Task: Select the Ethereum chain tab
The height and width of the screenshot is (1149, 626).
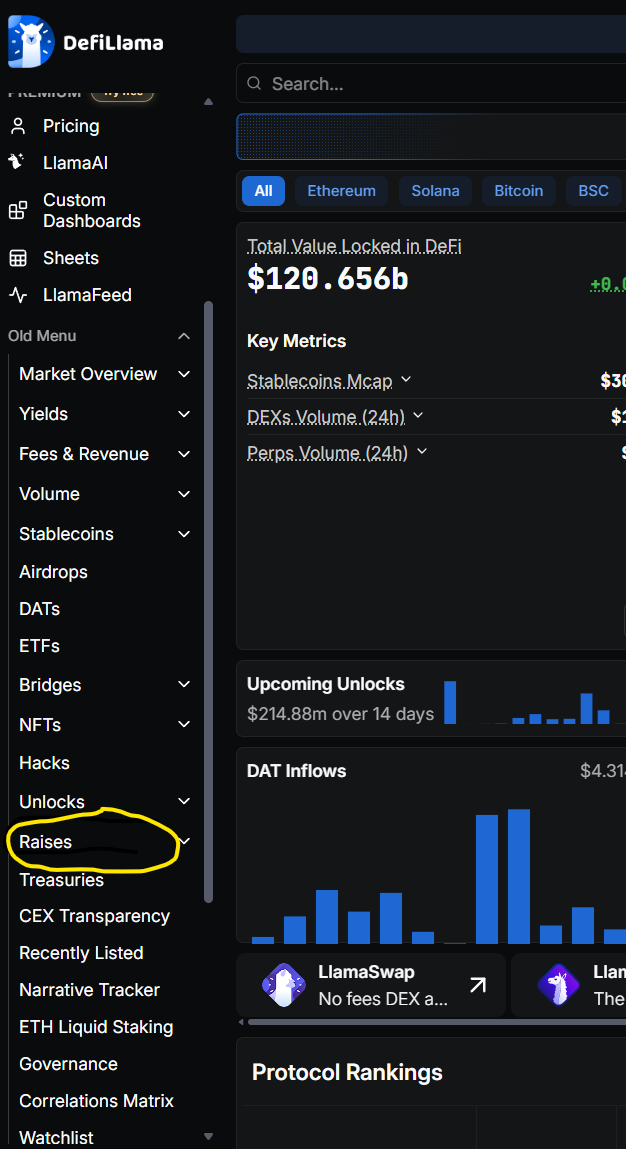Action: pyautogui.click(x=342, y=191)
